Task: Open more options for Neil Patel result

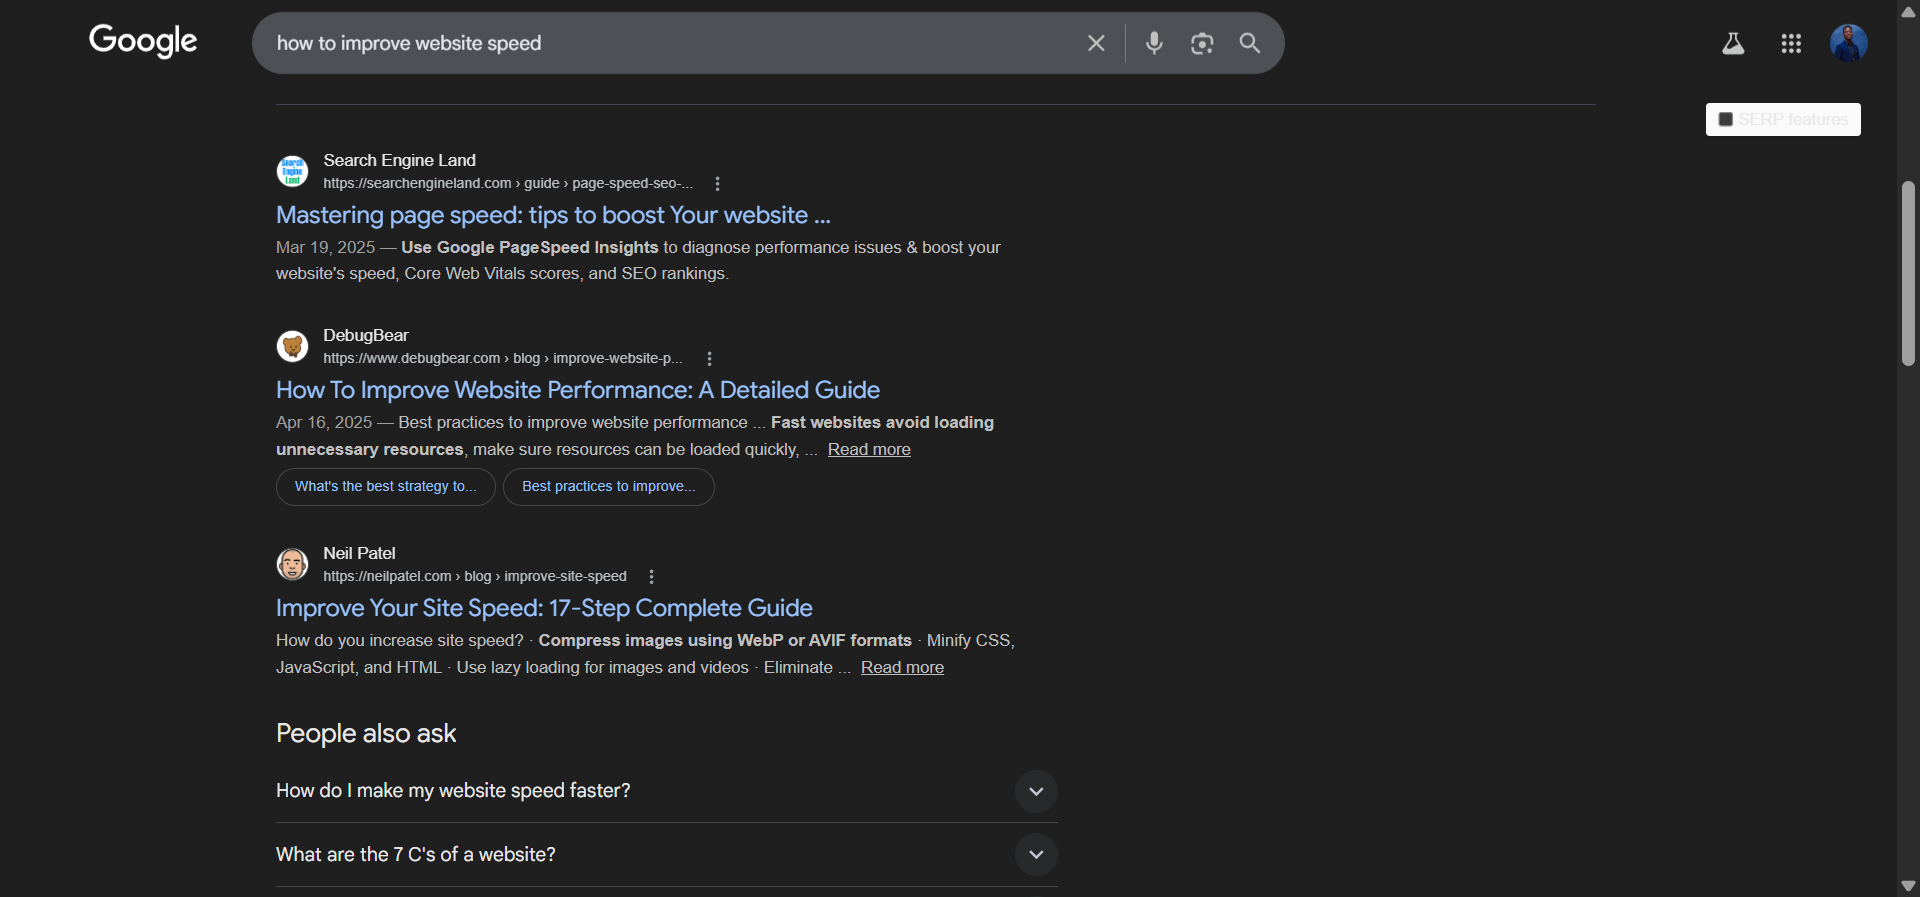Action: click(x=651, y=577)
